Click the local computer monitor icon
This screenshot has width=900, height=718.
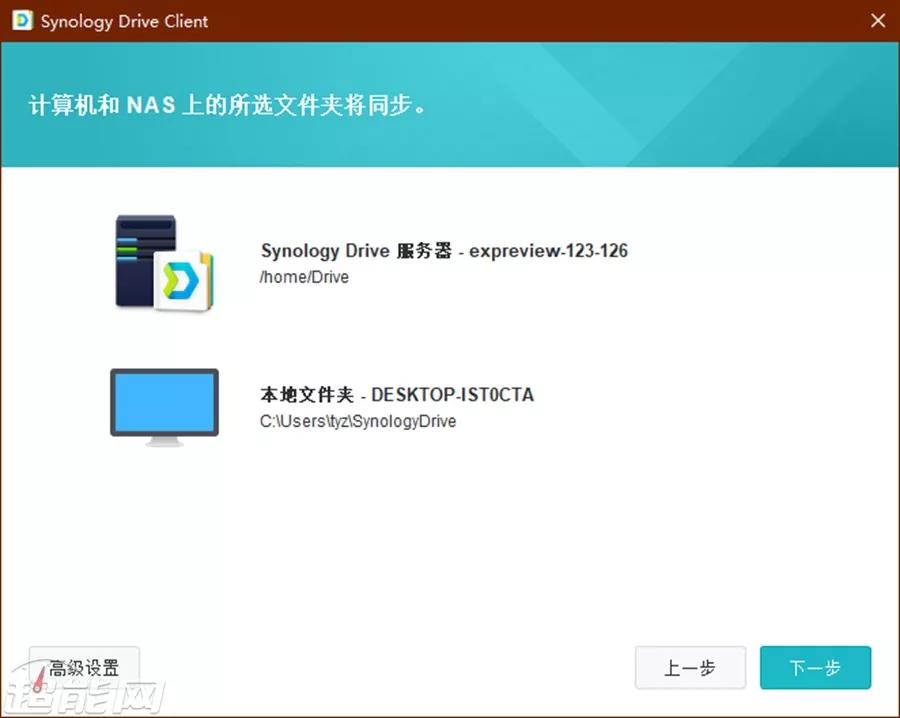tap(165, 407)
